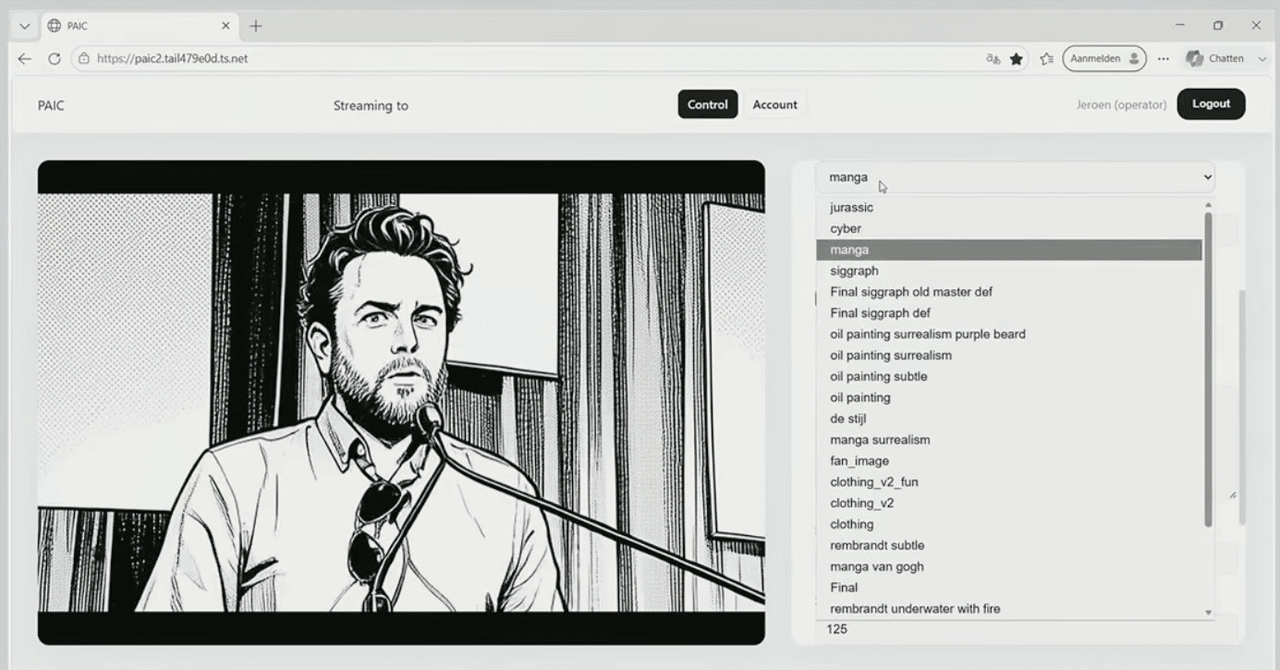Click the address bar URL
Viewport: 1280px width, 670px height.
click(172, 59)
